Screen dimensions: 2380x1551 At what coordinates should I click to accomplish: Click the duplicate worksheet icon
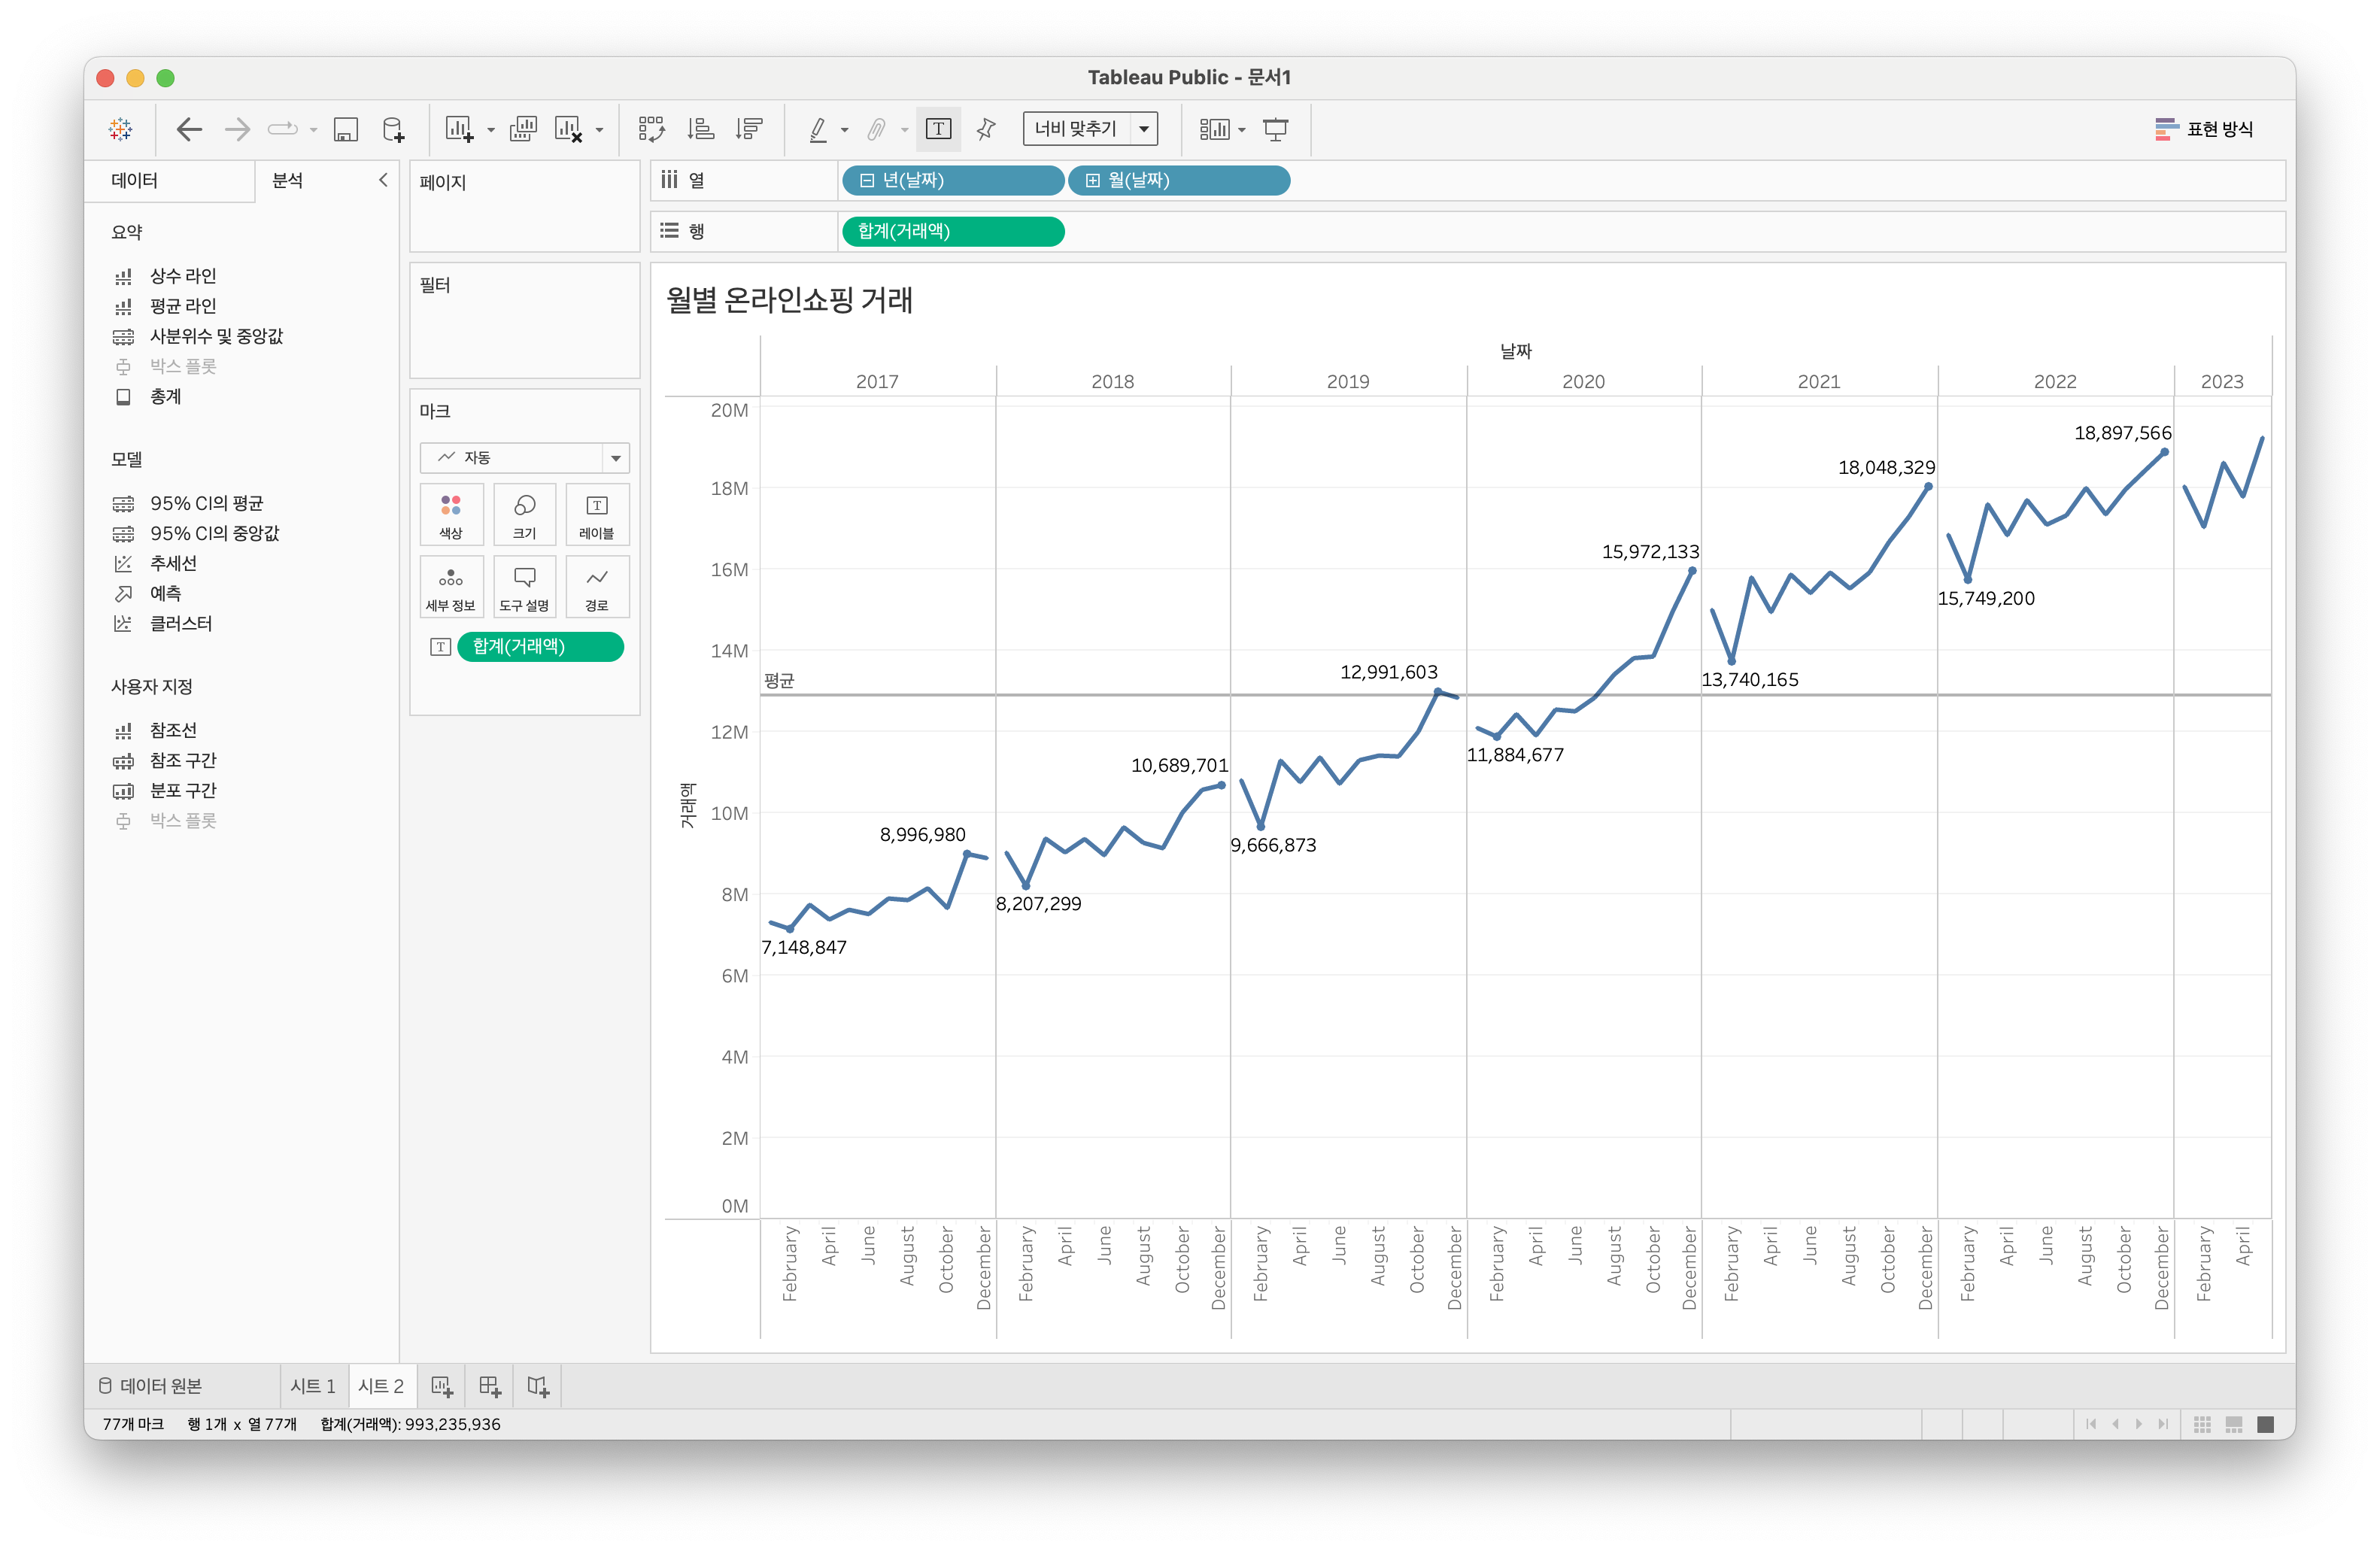523,129
